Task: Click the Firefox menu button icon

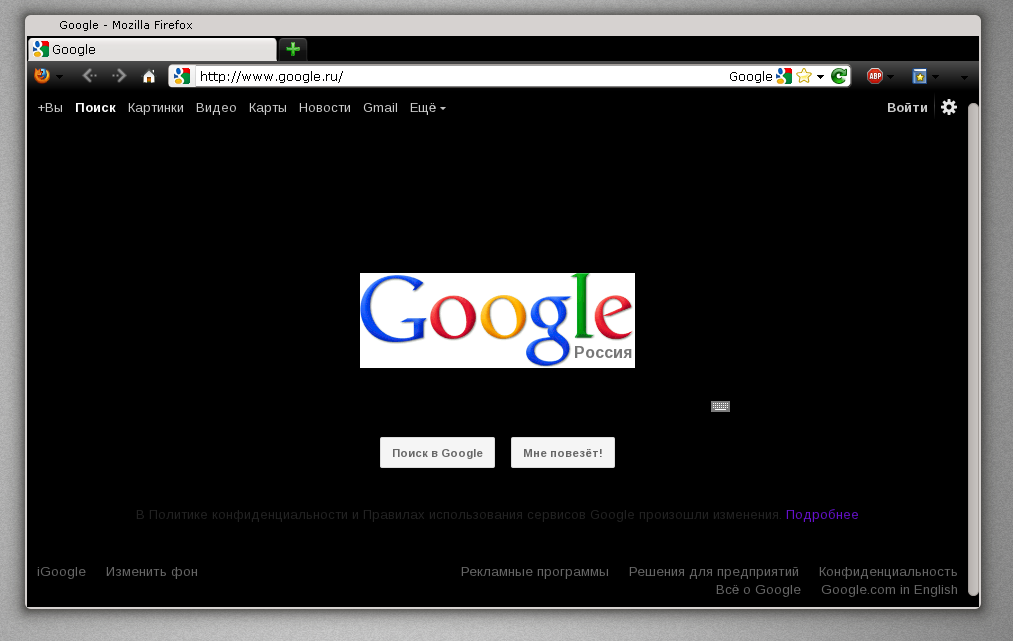Action: 41,76
